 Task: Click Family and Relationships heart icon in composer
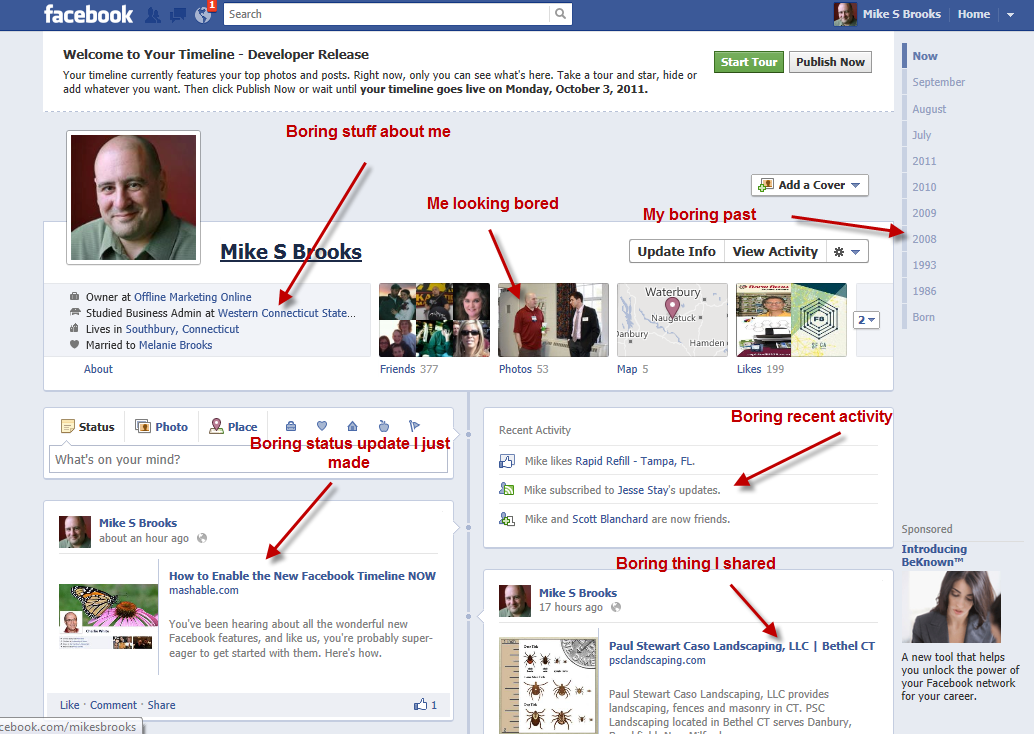tap(322, 426)
